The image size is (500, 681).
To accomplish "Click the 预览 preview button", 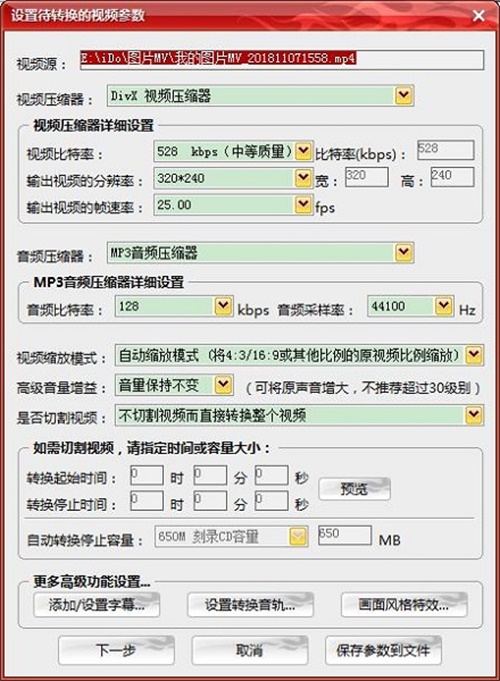I will click(354, 489).
